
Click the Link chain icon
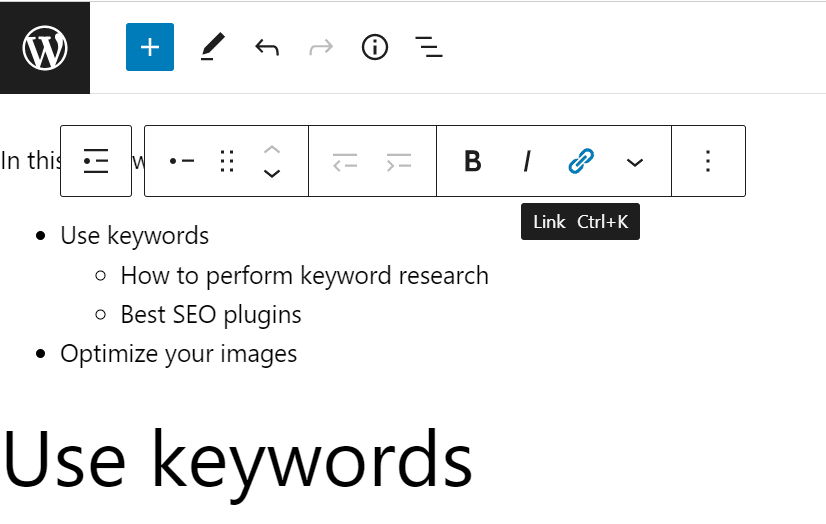[x=581, y=161]
